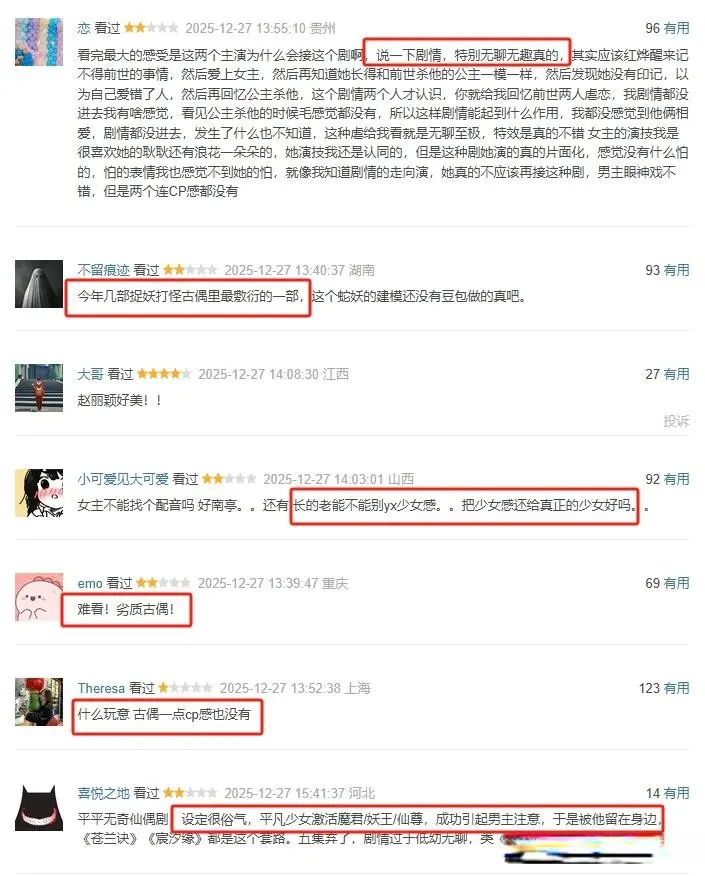Visit 不留痕迹 user profile link
This screenshot has height=876, width=705.
pyautogui.click(x=103, y=270)
